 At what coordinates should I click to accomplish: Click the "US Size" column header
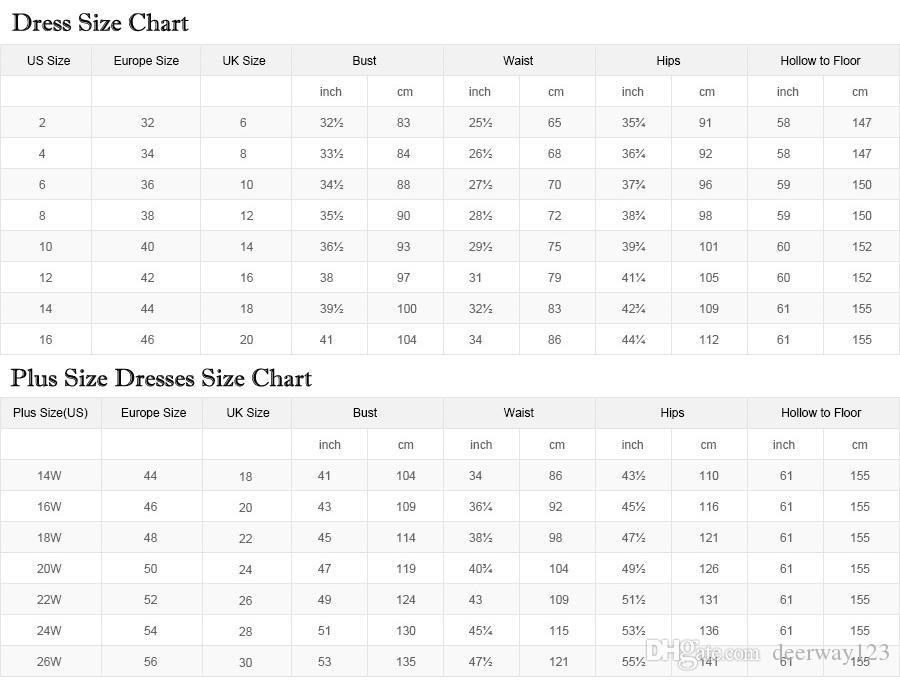(x=48, y=61)
